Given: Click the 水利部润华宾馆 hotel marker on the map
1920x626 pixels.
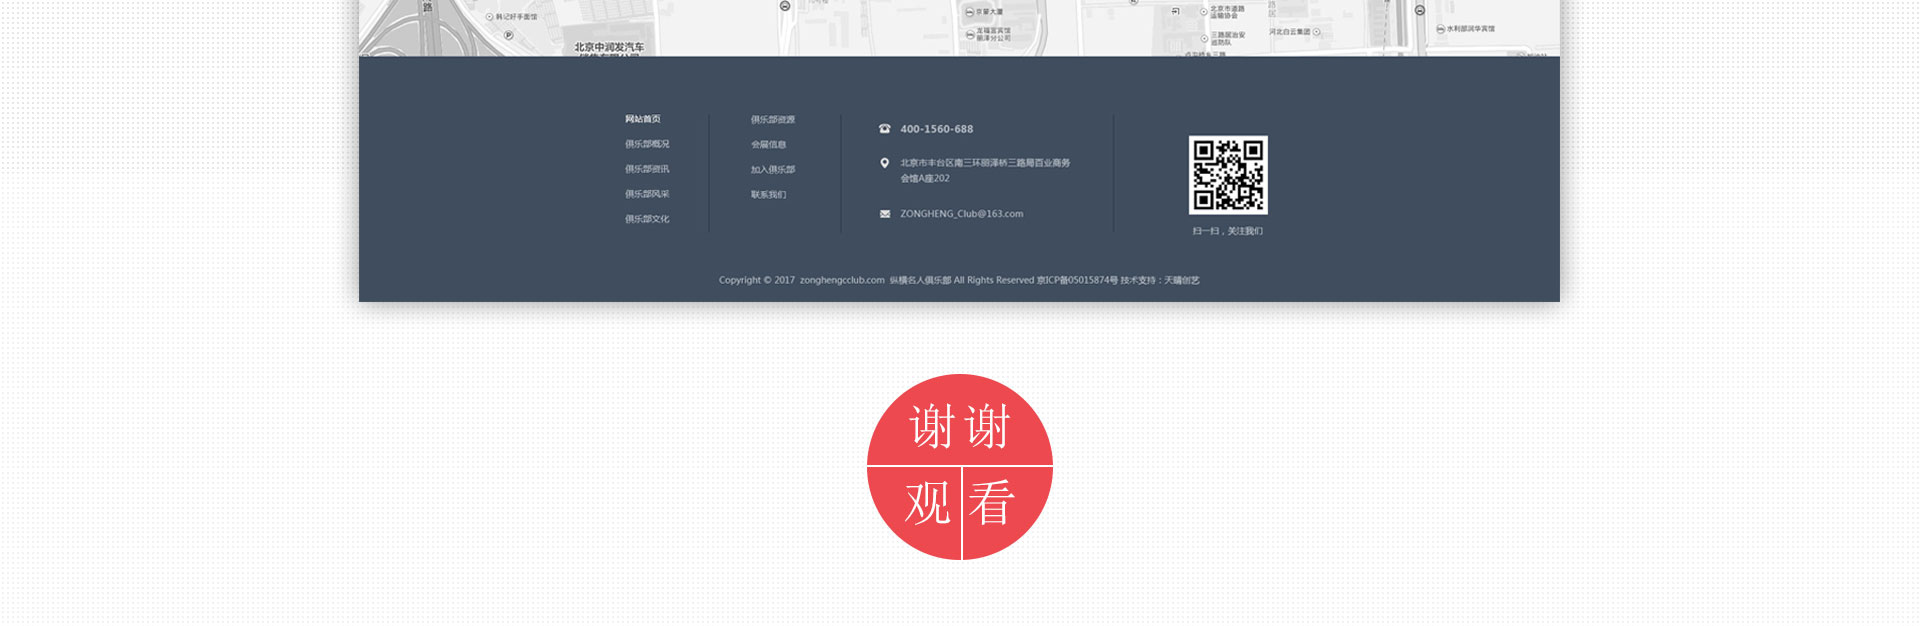Looking at the screenshot, I should [x=1441, y=29].
